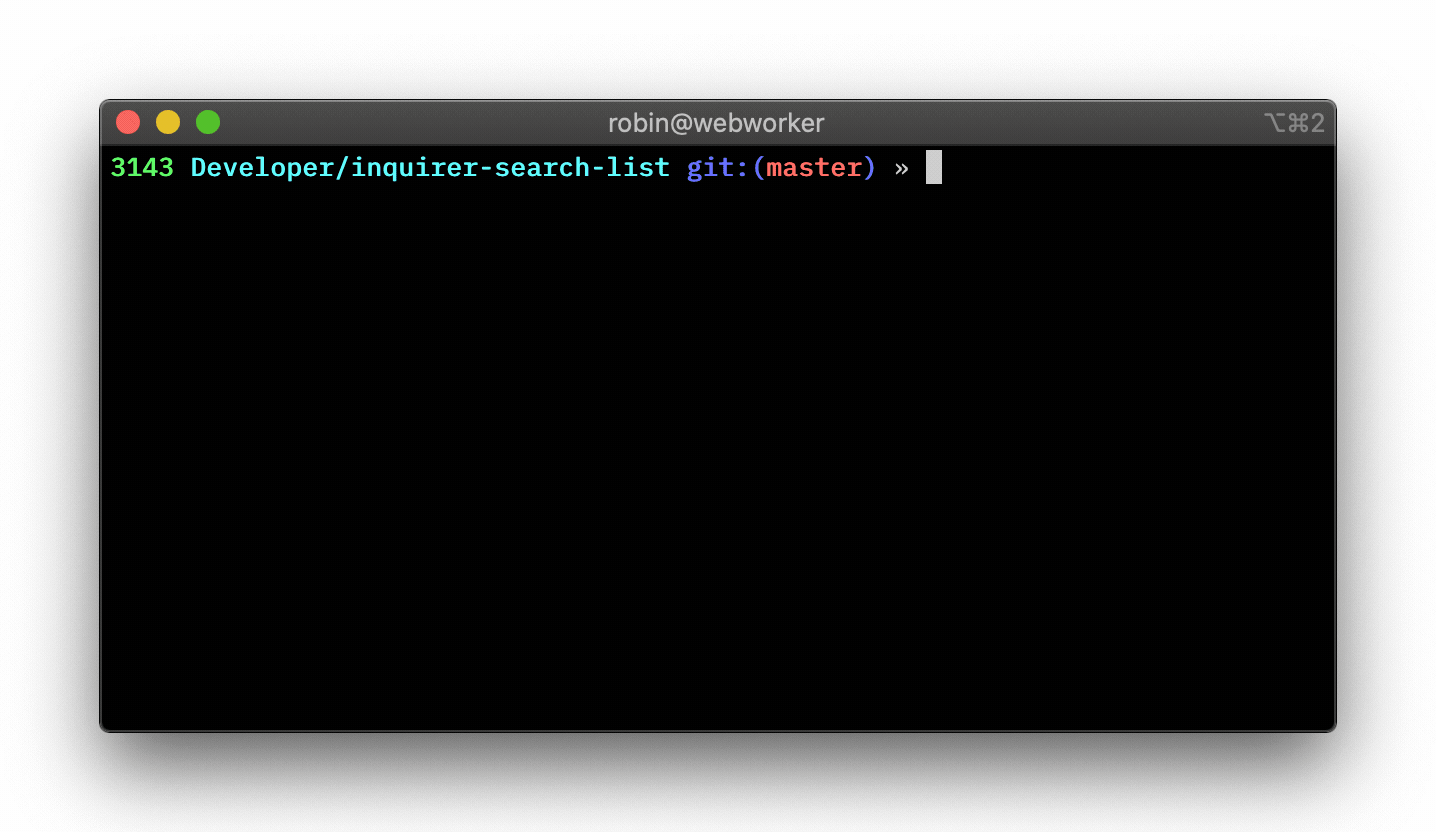Click the empty title bar right of robin@webworker
1436x832 pixels.
tap(1040, 123)
